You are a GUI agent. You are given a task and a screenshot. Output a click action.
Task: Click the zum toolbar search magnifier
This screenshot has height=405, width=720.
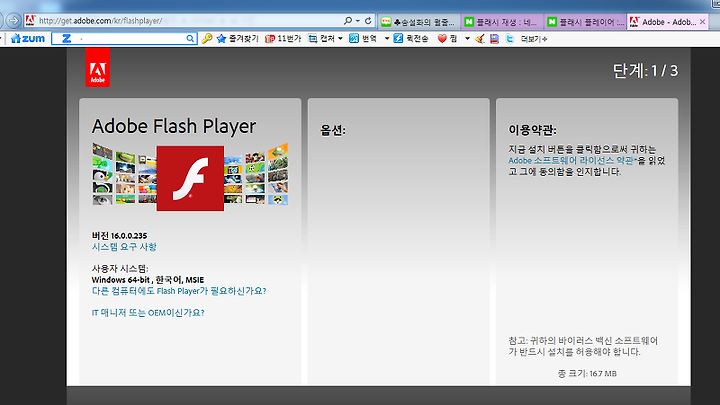click(x=190, y=39)
